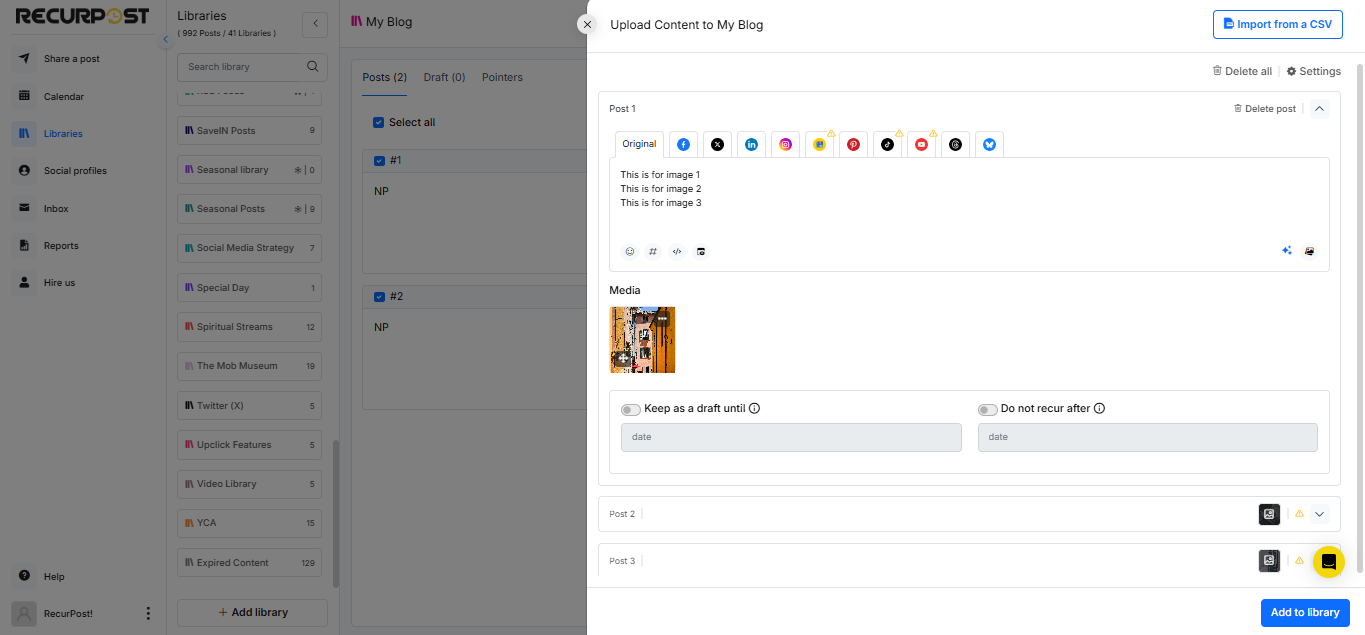Click the Post 1 media thumbnail

coord(642,340)
